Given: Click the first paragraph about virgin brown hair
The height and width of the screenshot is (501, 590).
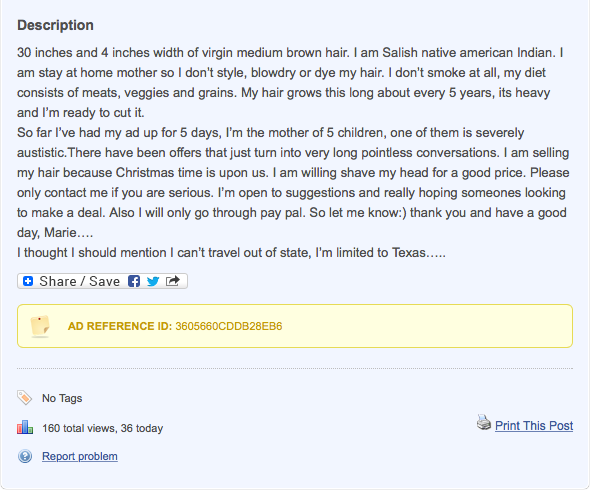Looking at the screenshot, I should (x=290, y=82).
